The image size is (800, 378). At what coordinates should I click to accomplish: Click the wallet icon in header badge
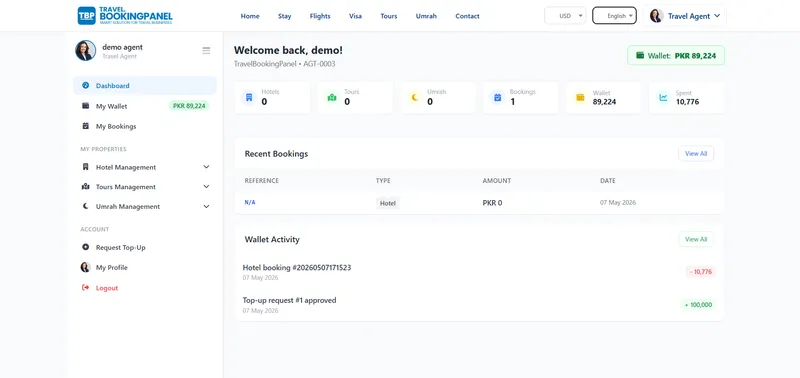640,55
